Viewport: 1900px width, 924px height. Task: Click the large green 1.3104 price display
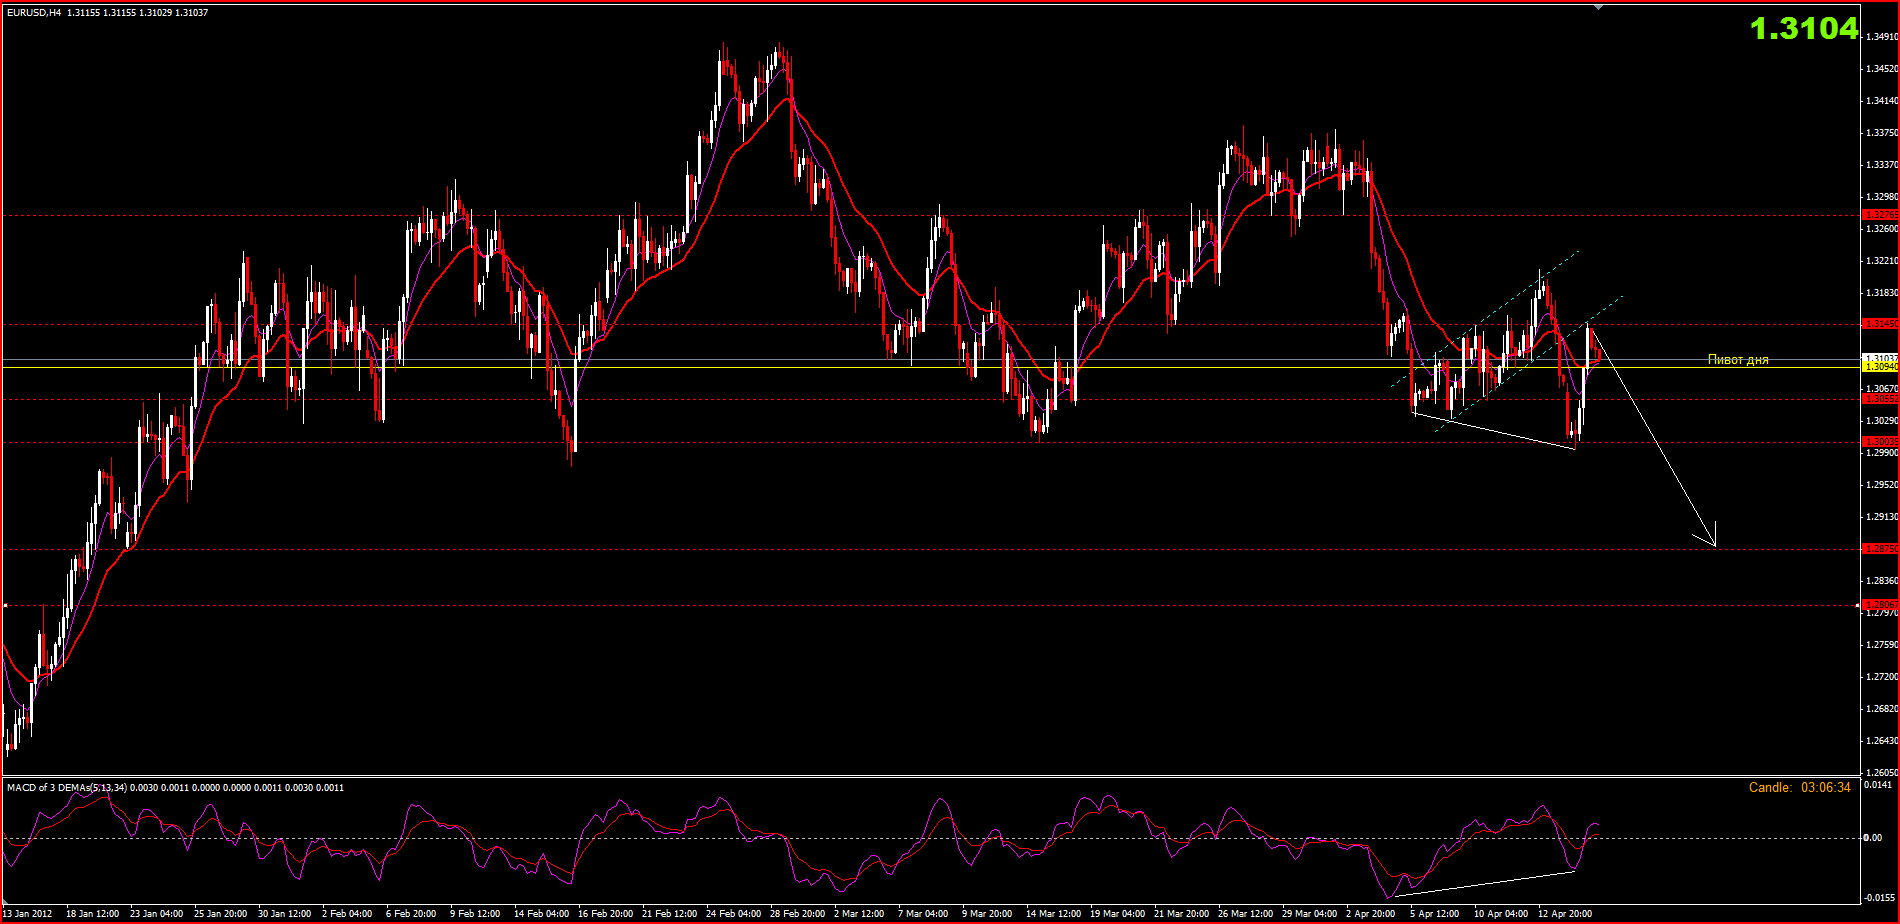1803,29
